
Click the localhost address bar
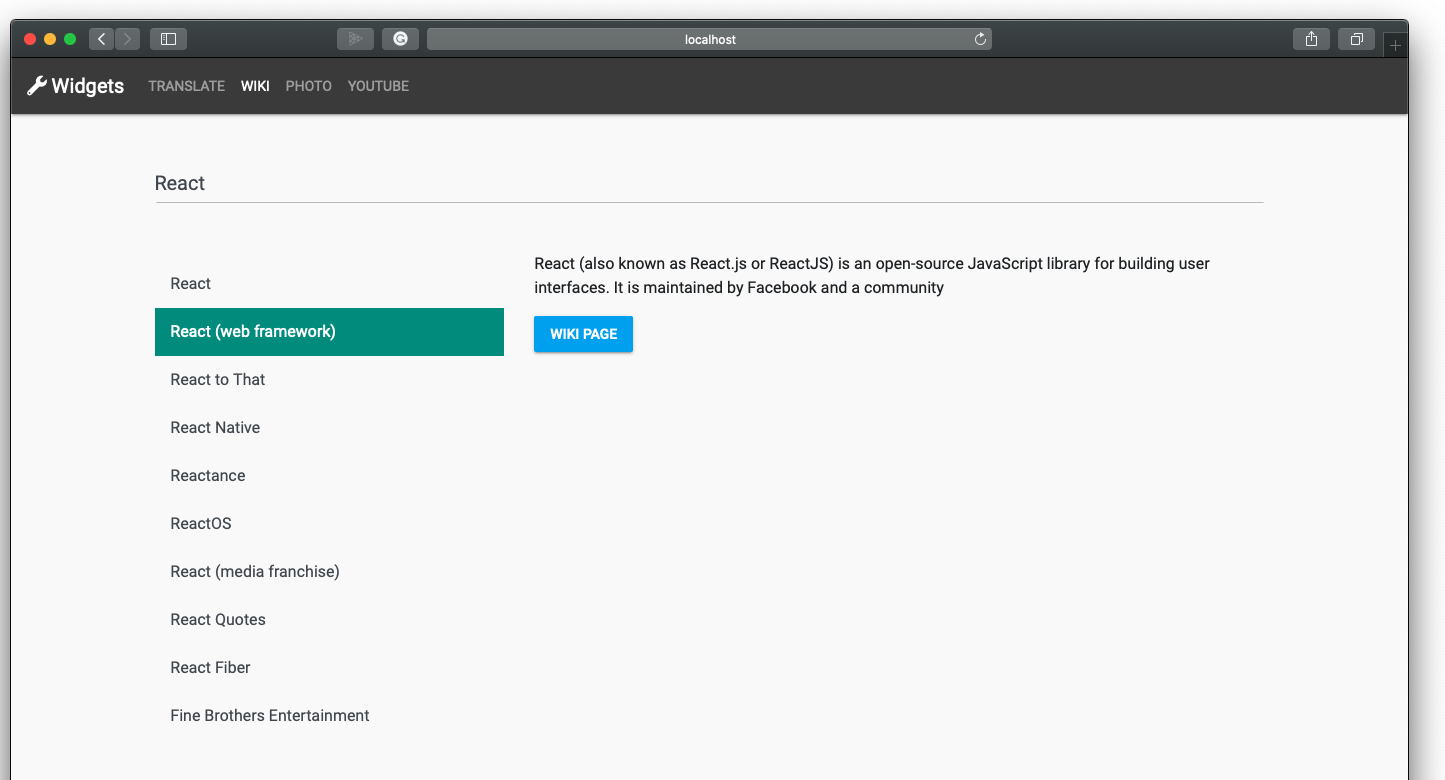[x=709, y=39]
